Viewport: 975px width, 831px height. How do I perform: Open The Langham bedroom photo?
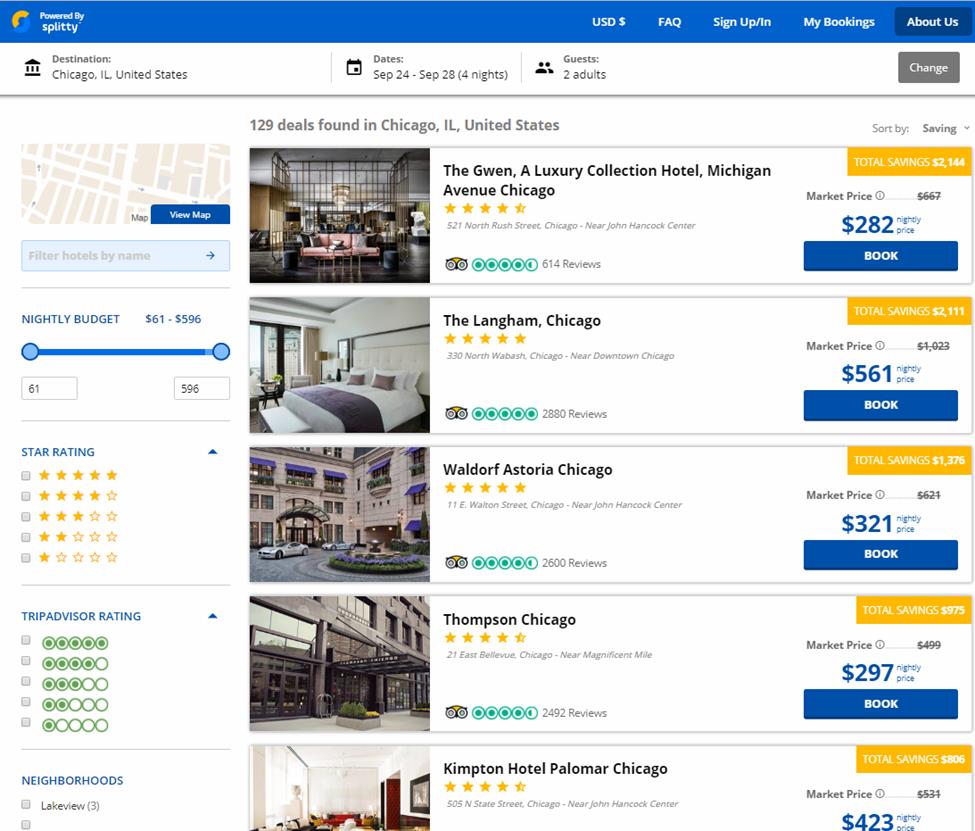coord(340,365)
